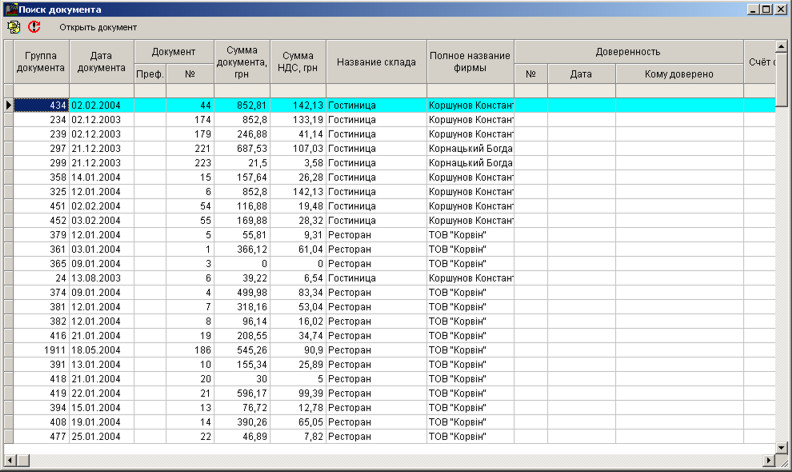
Task: Click the current row indicator arrow
Action: (x=8, y=104)
